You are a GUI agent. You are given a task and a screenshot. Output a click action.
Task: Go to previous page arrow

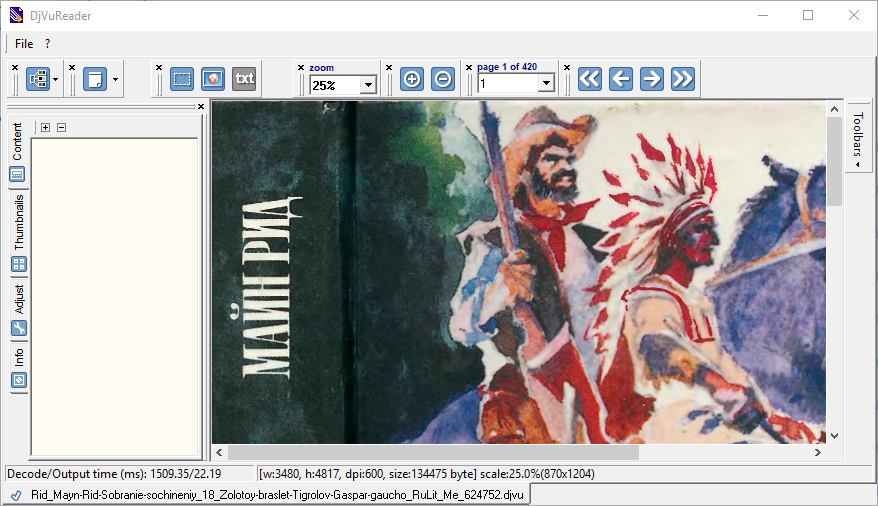pos(620,78)
